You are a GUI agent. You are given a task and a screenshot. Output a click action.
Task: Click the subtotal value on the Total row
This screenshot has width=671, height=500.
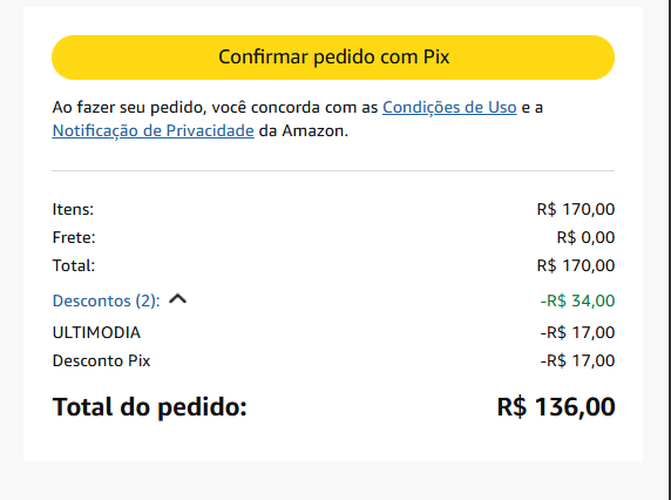(575, 265)
